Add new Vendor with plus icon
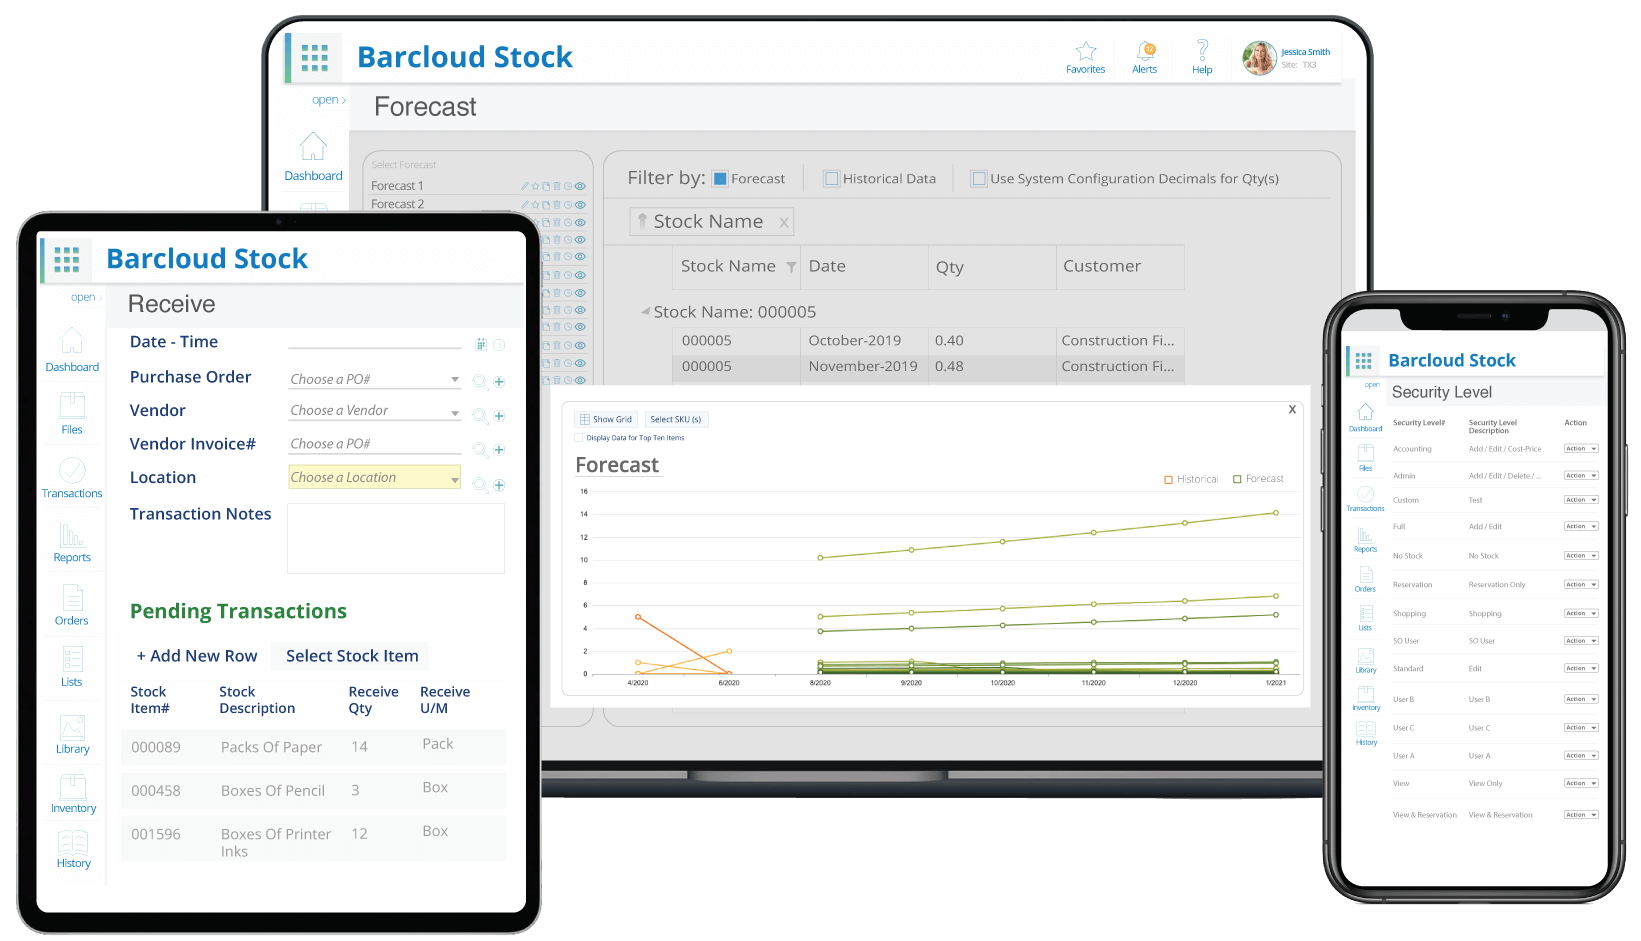The image size is (1641, 941). click(x=499, y=415)
